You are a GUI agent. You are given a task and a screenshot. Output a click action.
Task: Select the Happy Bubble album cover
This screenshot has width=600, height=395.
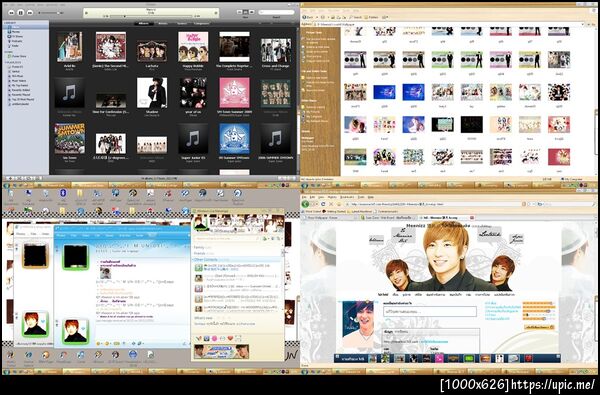tap(193, 47)
